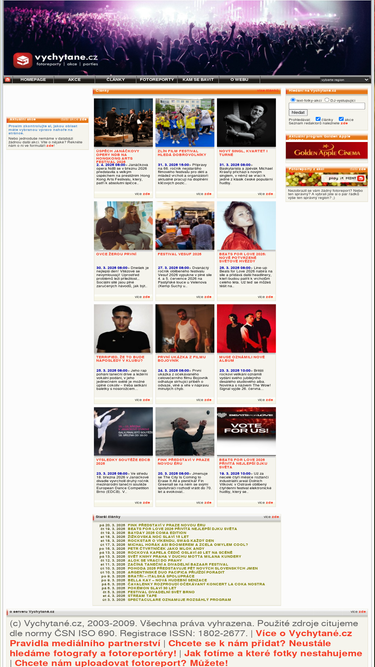Viewport: 375px width, 667px height.
Task: Open the Vote For Us article image
Action: coord(246,431)
